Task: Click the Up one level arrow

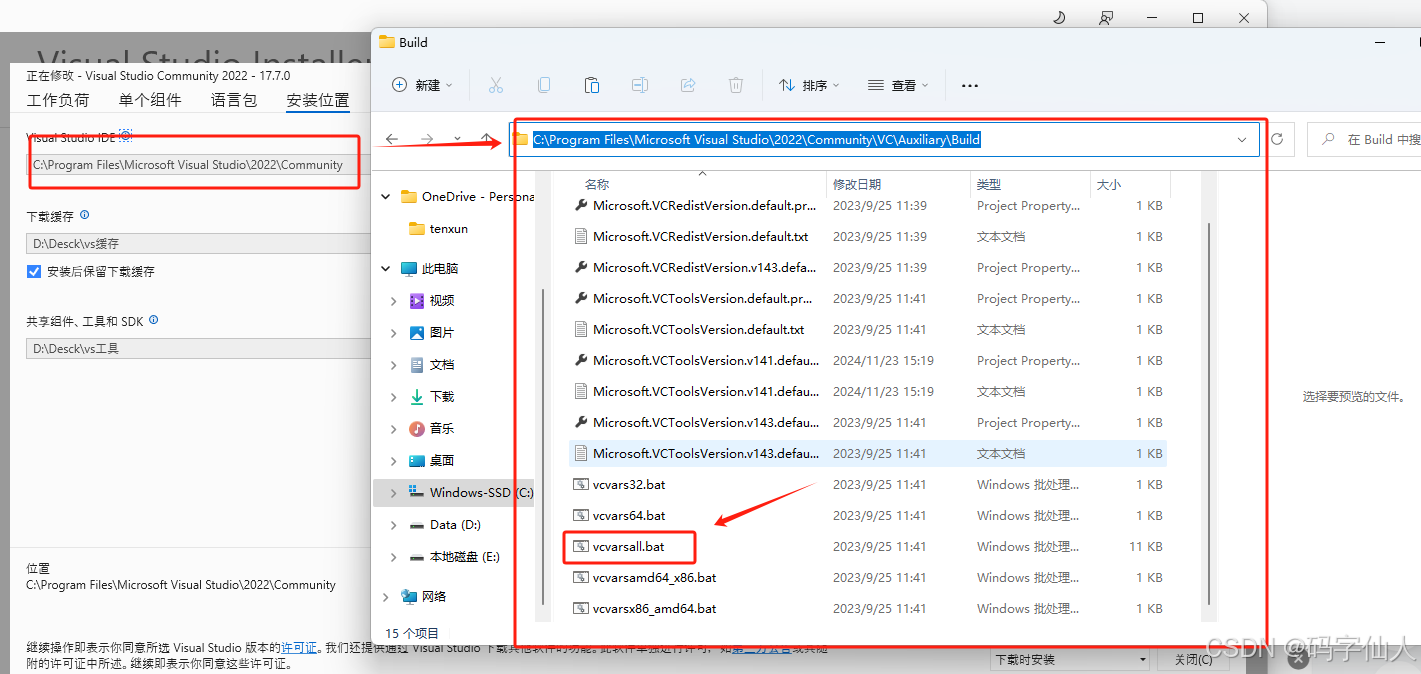Action: [486, 139]
